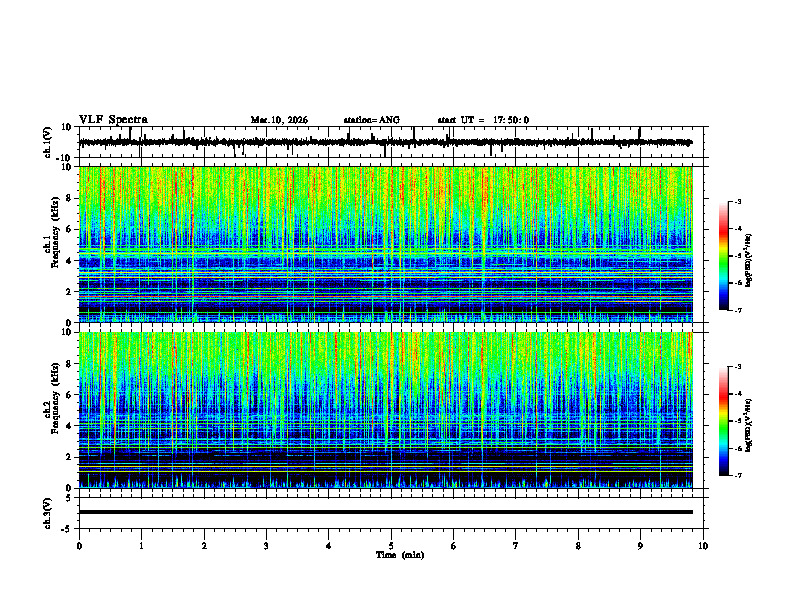
Task: Click the time axis tick label "9"
Action: point(640,546)
